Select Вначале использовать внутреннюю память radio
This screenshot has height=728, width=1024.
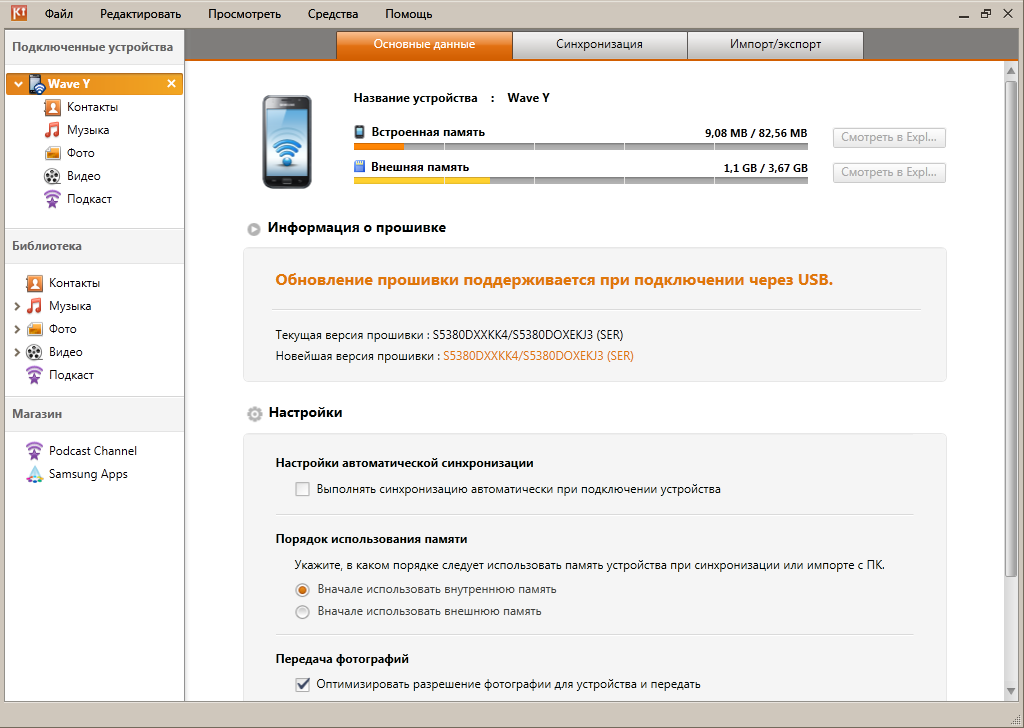pos(302,590)
